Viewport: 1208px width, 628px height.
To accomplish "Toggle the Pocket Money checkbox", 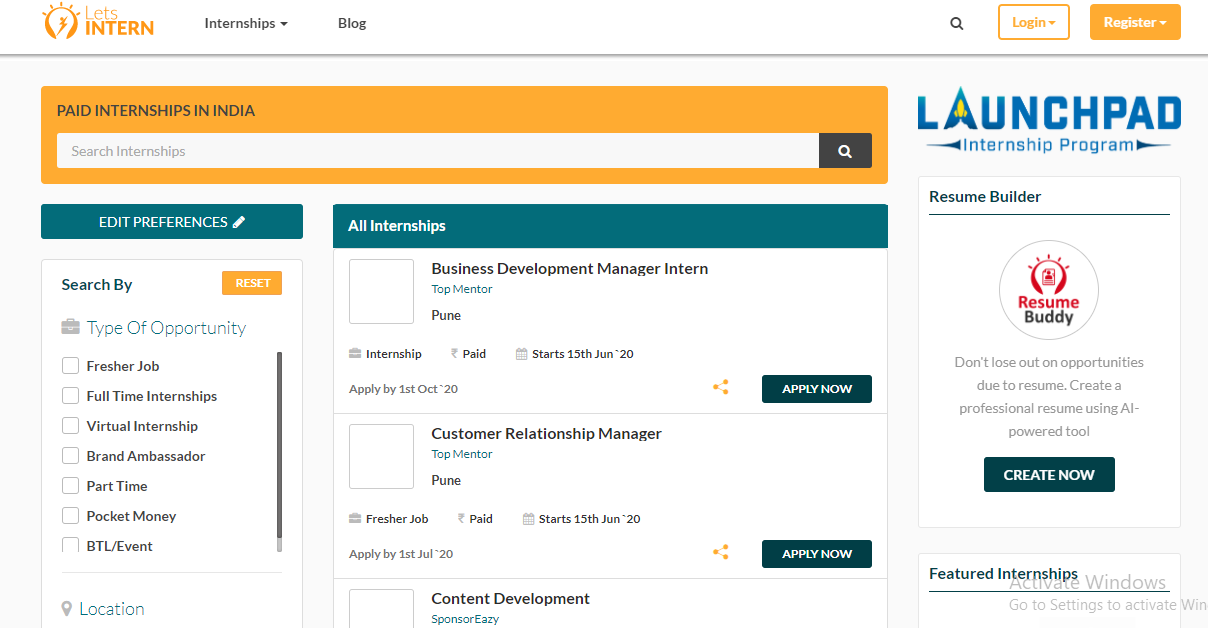I will click(70, 516).
